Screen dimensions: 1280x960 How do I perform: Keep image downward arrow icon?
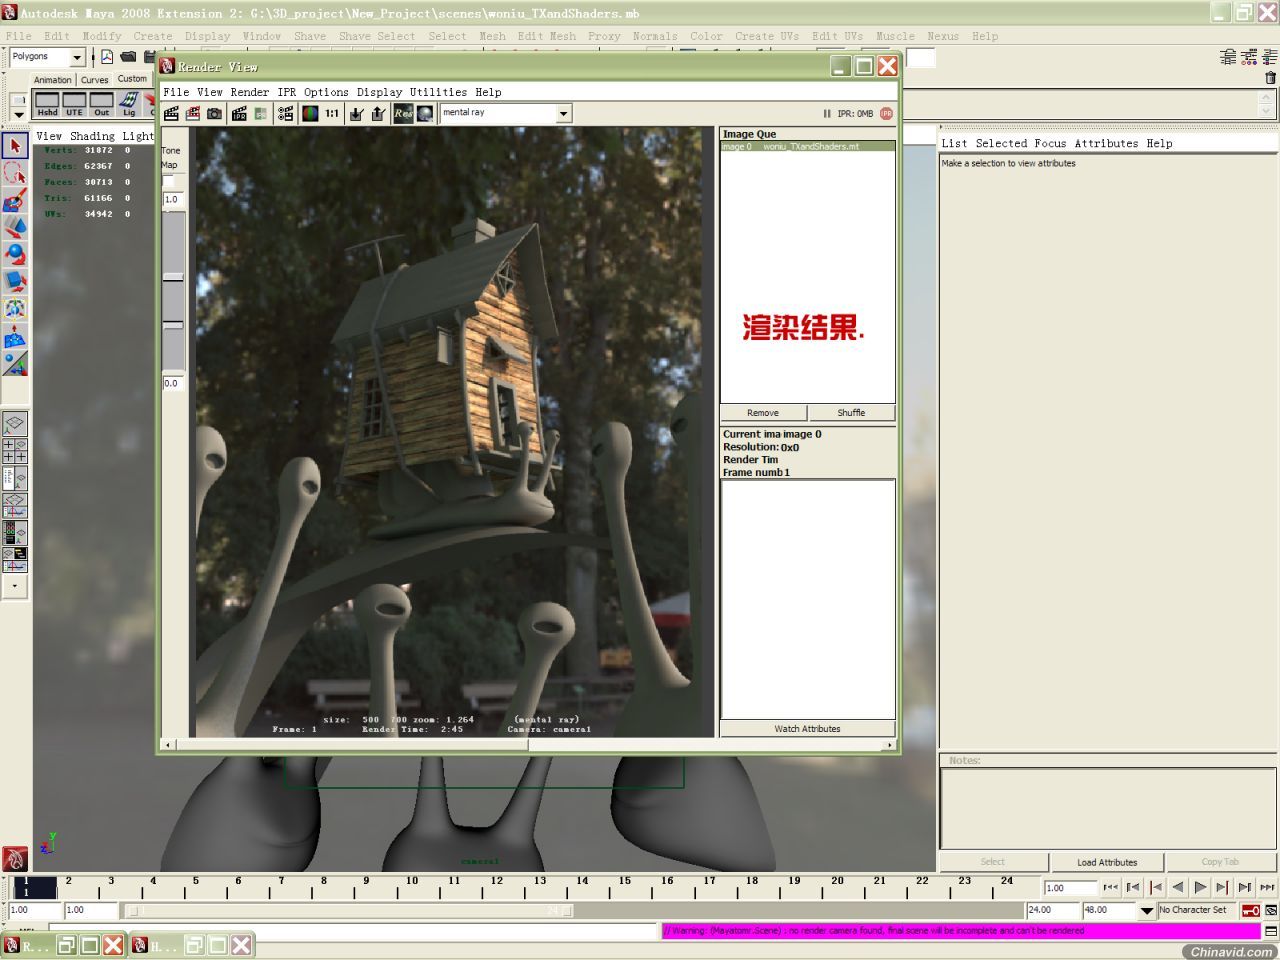pyautogui.click(x=356, y=113)
